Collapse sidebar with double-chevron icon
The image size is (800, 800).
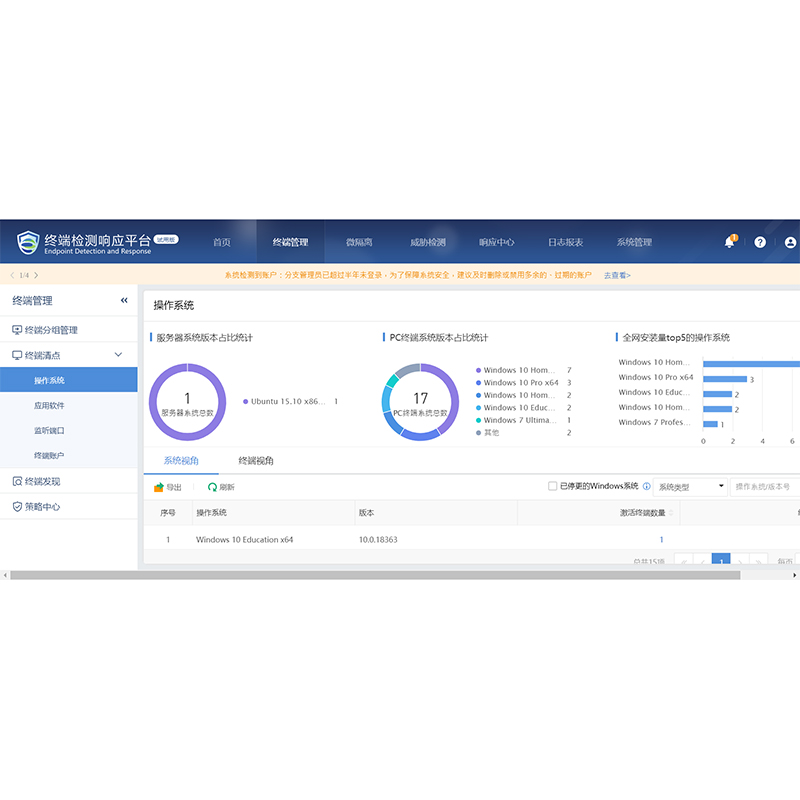pos(124,300)
